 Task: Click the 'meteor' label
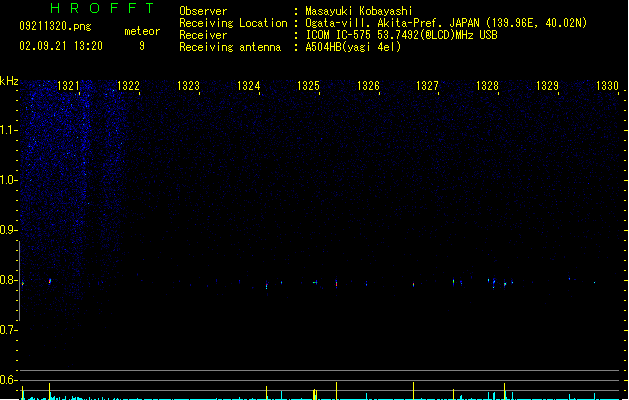pyautogui.click(x=142, y=31)
